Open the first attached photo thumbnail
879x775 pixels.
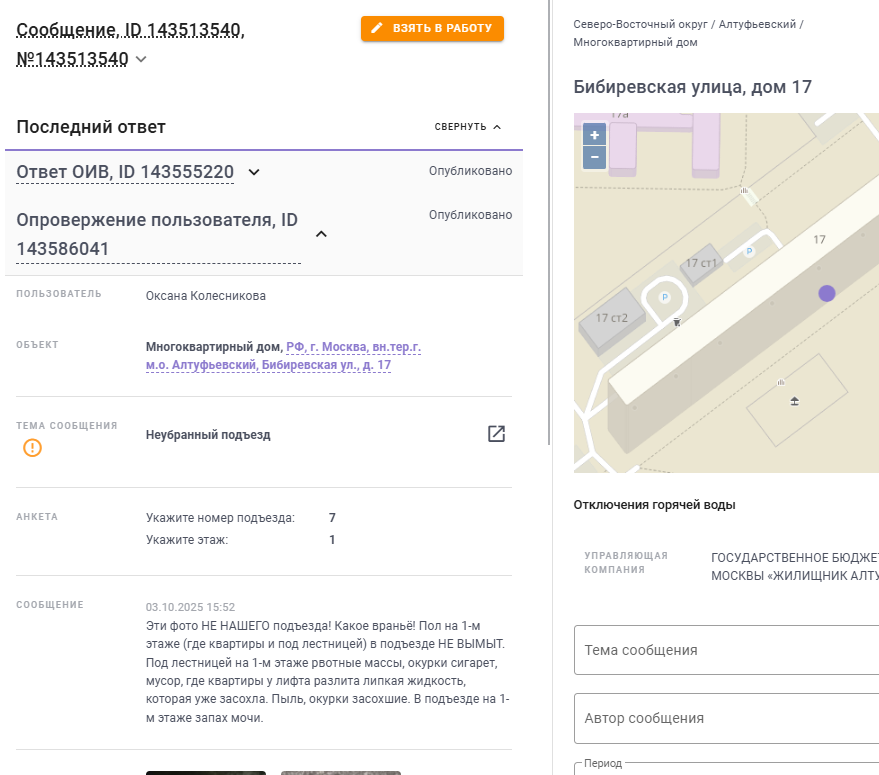(x=206, y=772)
